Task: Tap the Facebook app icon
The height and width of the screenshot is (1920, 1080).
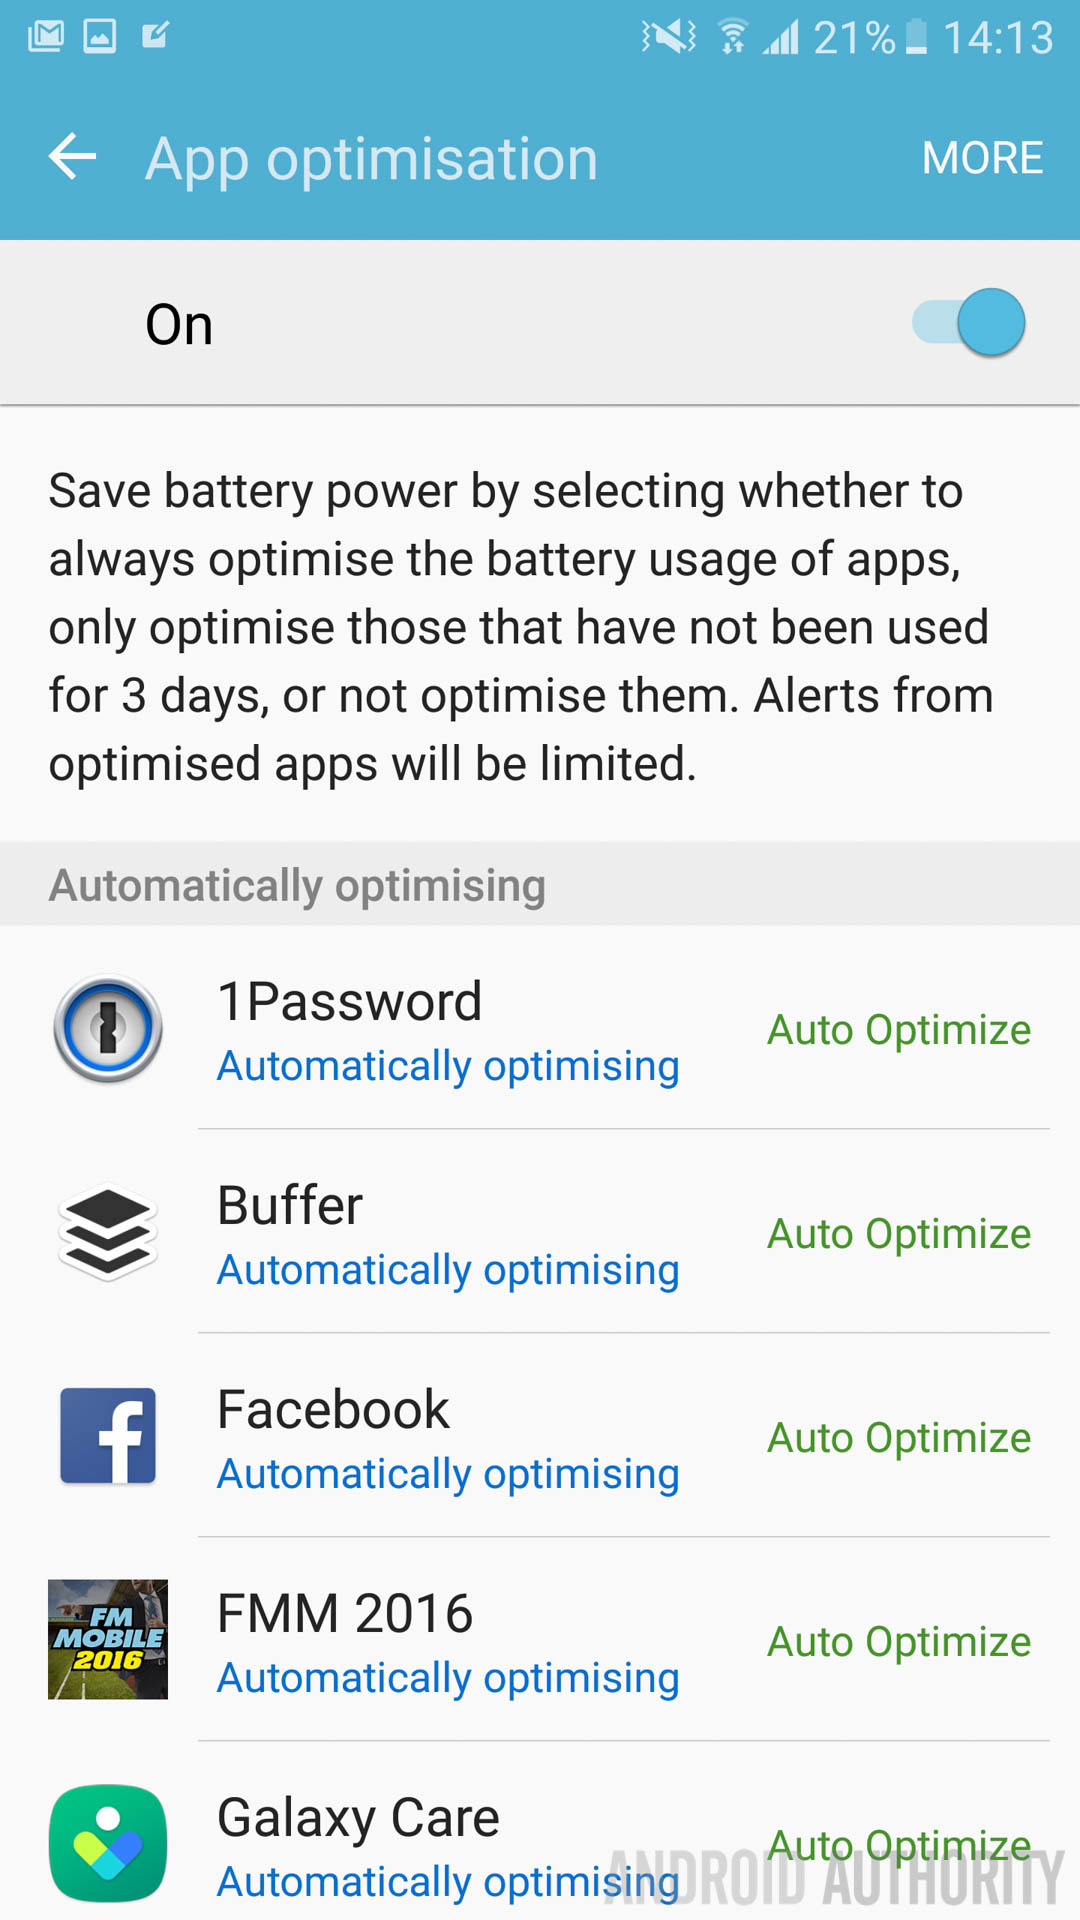Action: (108, 1436)
